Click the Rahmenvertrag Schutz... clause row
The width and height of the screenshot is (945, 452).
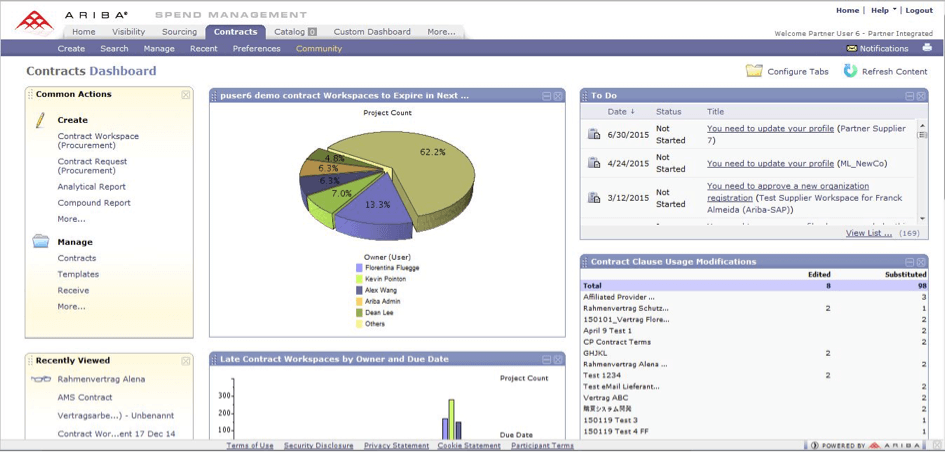754,309
